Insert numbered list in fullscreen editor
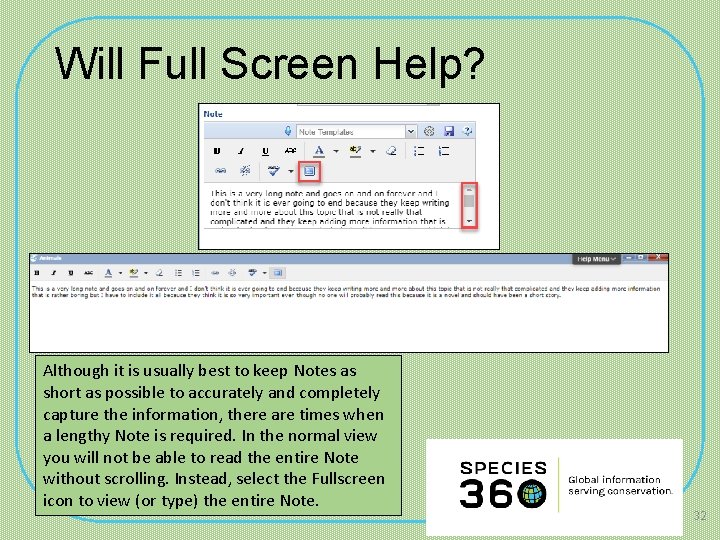 tap(196, 273)
